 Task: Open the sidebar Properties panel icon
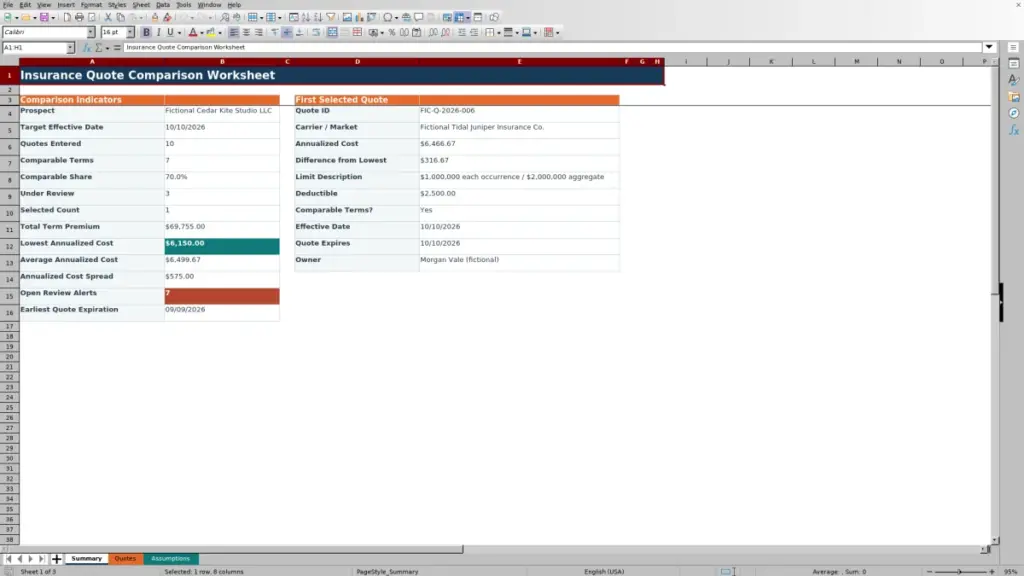click(x=1014, y=64)
